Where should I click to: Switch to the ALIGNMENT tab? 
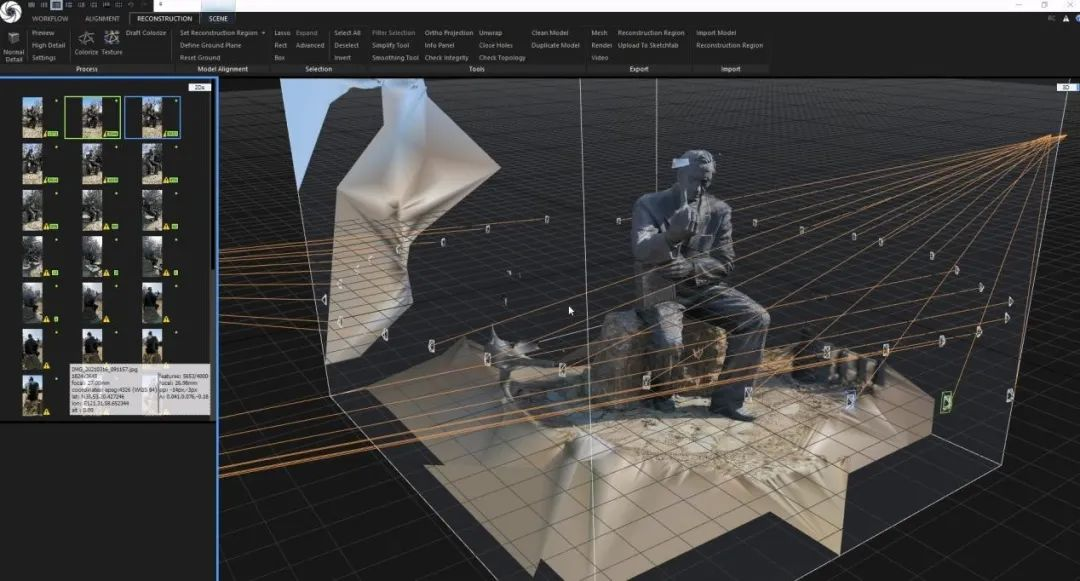(x=102, y=18)
